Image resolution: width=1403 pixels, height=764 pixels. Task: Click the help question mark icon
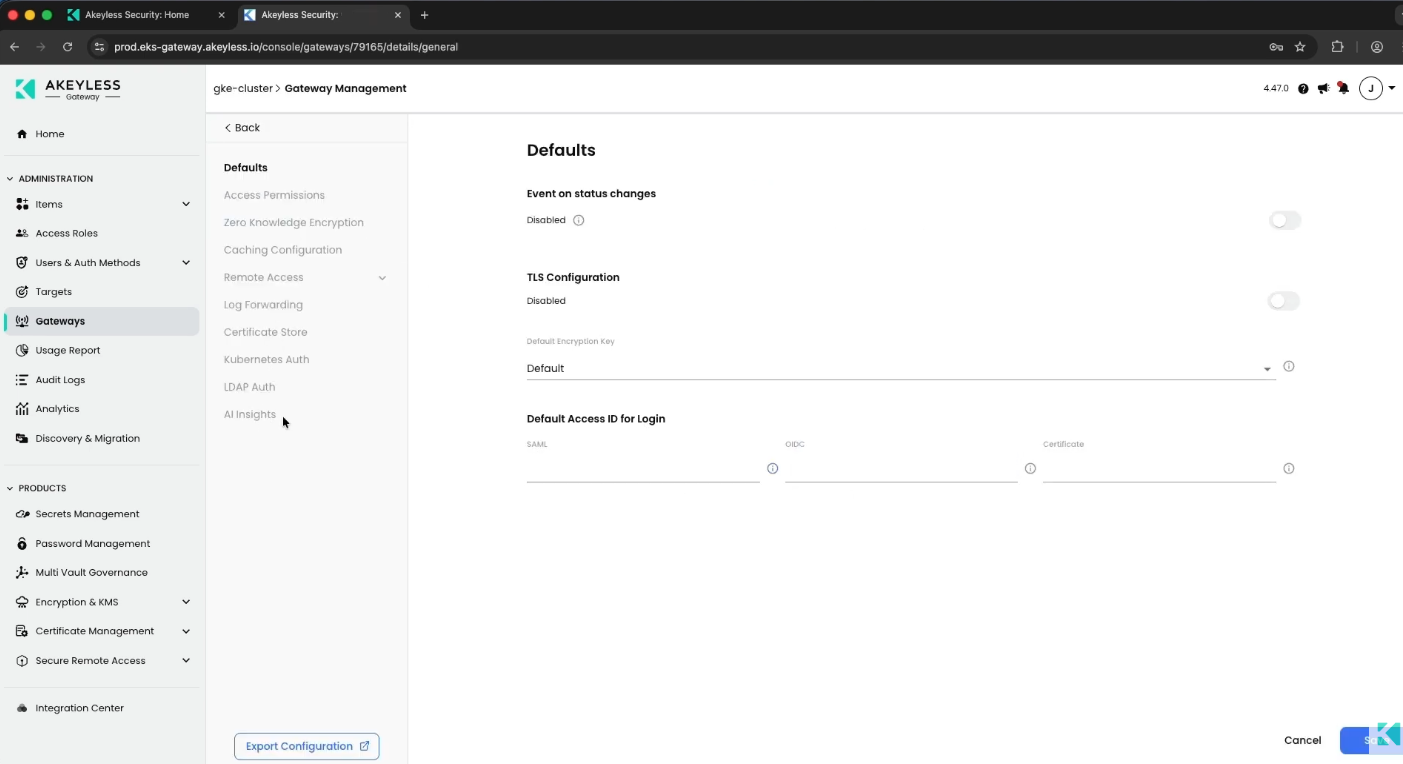pyautogui.click(x=1303, y=89)
